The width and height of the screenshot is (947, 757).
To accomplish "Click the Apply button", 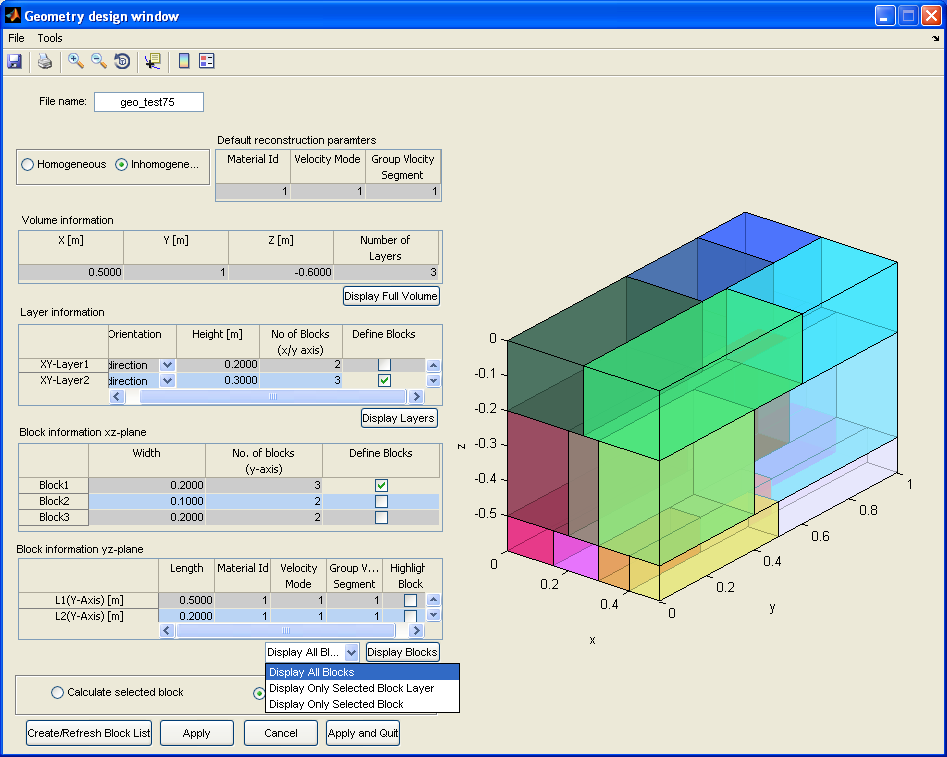I will [196, 733].
